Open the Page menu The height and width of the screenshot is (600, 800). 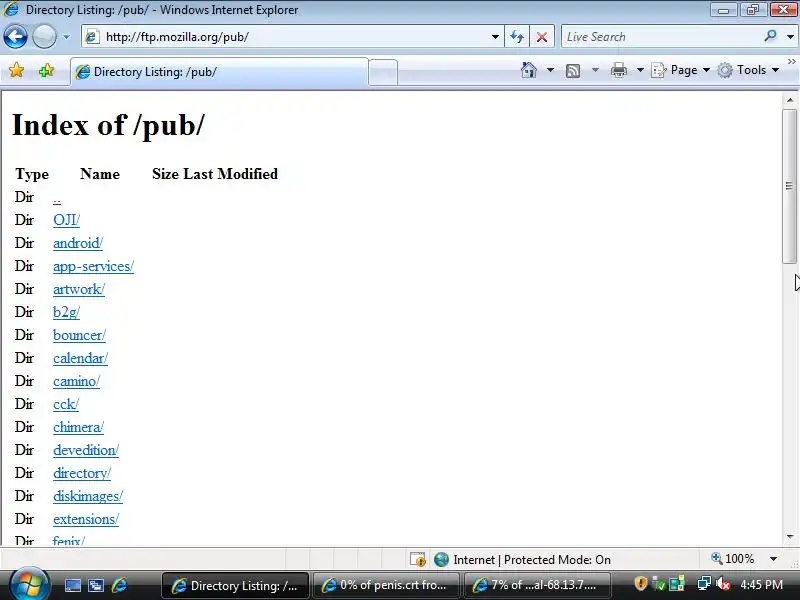click(x=681, y=70)
